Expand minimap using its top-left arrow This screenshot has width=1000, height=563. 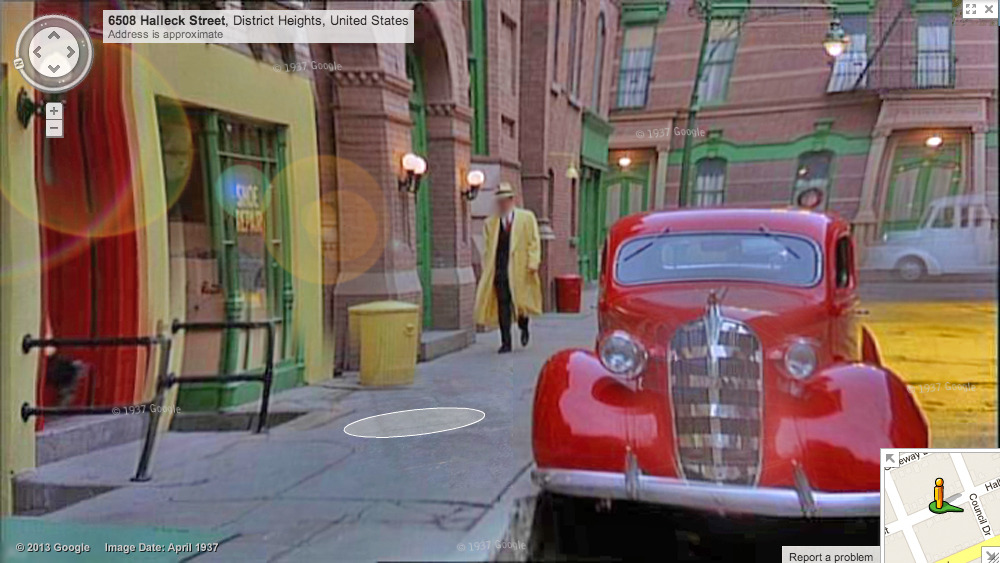click(x=890, y=458)
